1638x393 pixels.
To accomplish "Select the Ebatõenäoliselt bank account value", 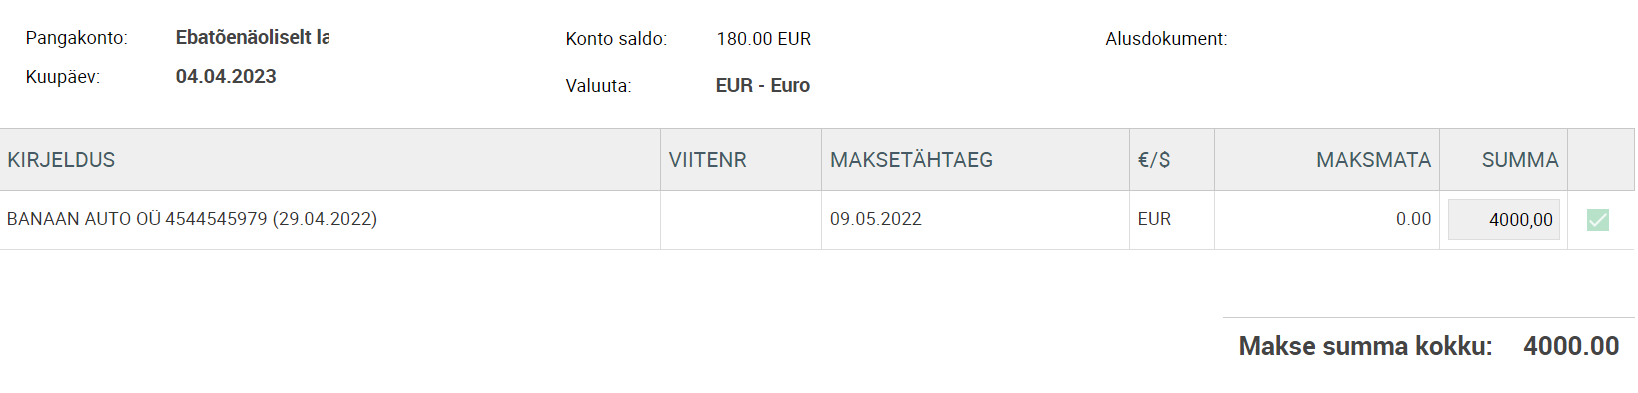I will pos(252,37).
